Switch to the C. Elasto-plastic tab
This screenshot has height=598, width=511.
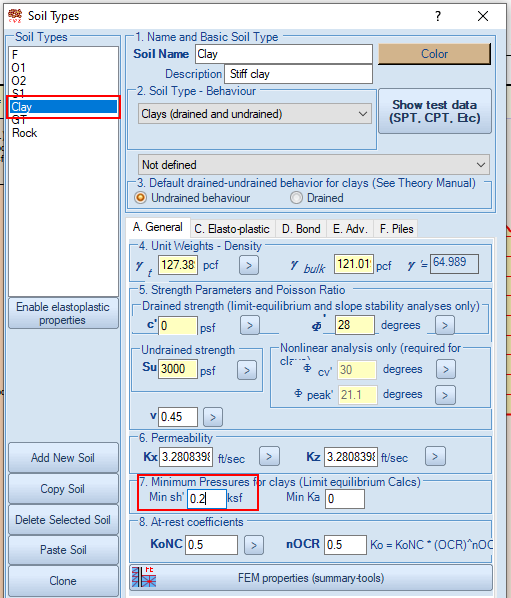[232, 229]
